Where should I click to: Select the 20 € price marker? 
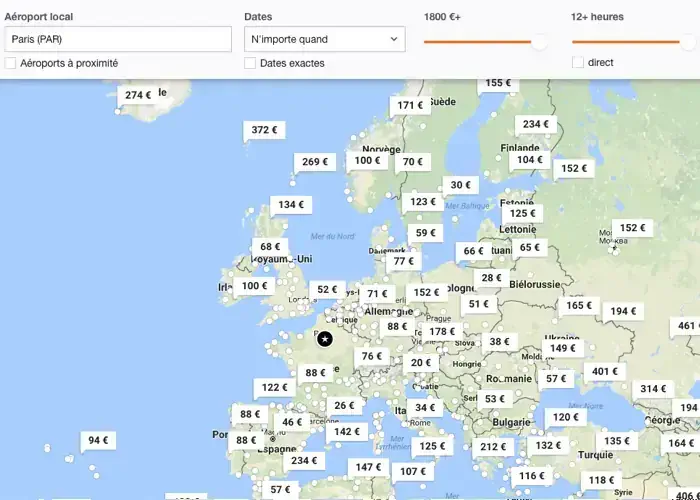pos(421,363)
